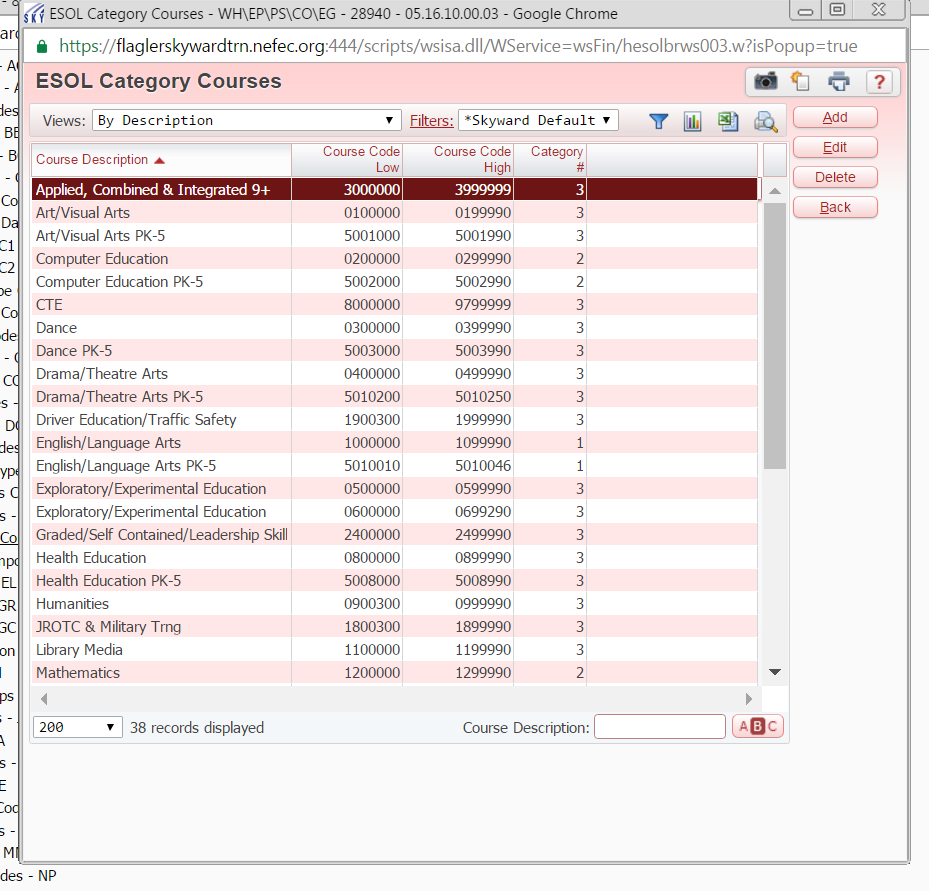929x891 pixels.
Task: Select the English/Language Arts row
Action: click(395, 443)
